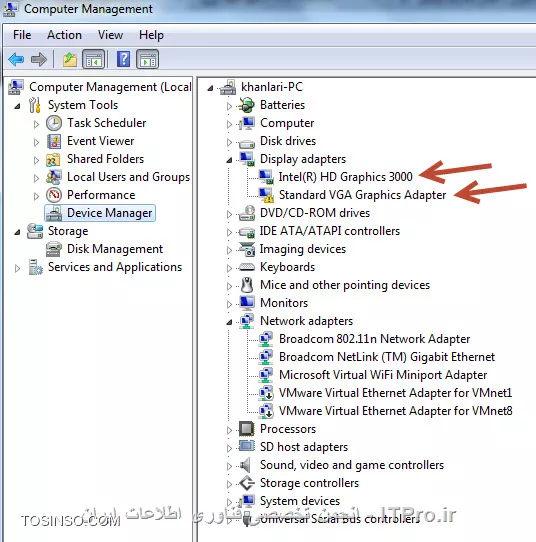Open the Action menu
This screenshot has width=536, height=542.
point(64,35)
